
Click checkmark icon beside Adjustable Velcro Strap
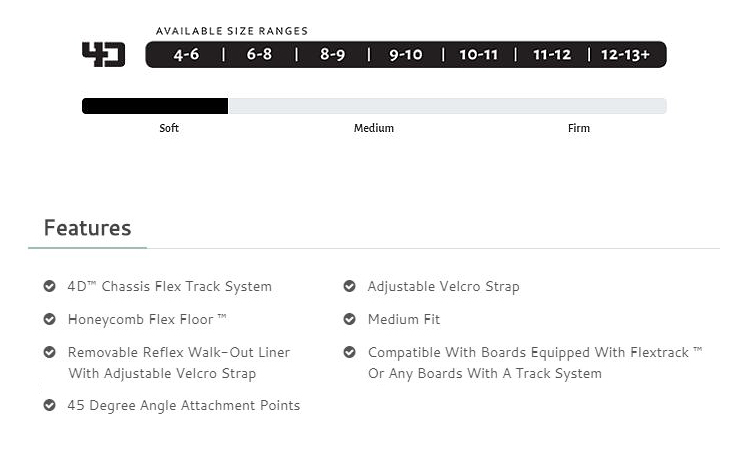pos(349,286)
